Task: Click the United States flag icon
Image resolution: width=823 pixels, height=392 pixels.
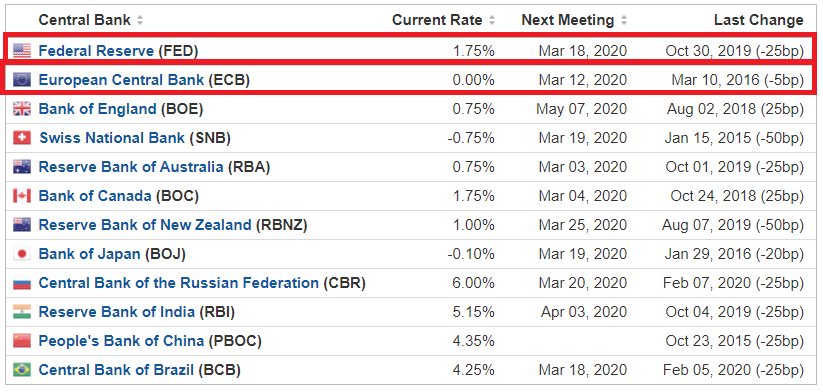Action: [x=22, y=51]
